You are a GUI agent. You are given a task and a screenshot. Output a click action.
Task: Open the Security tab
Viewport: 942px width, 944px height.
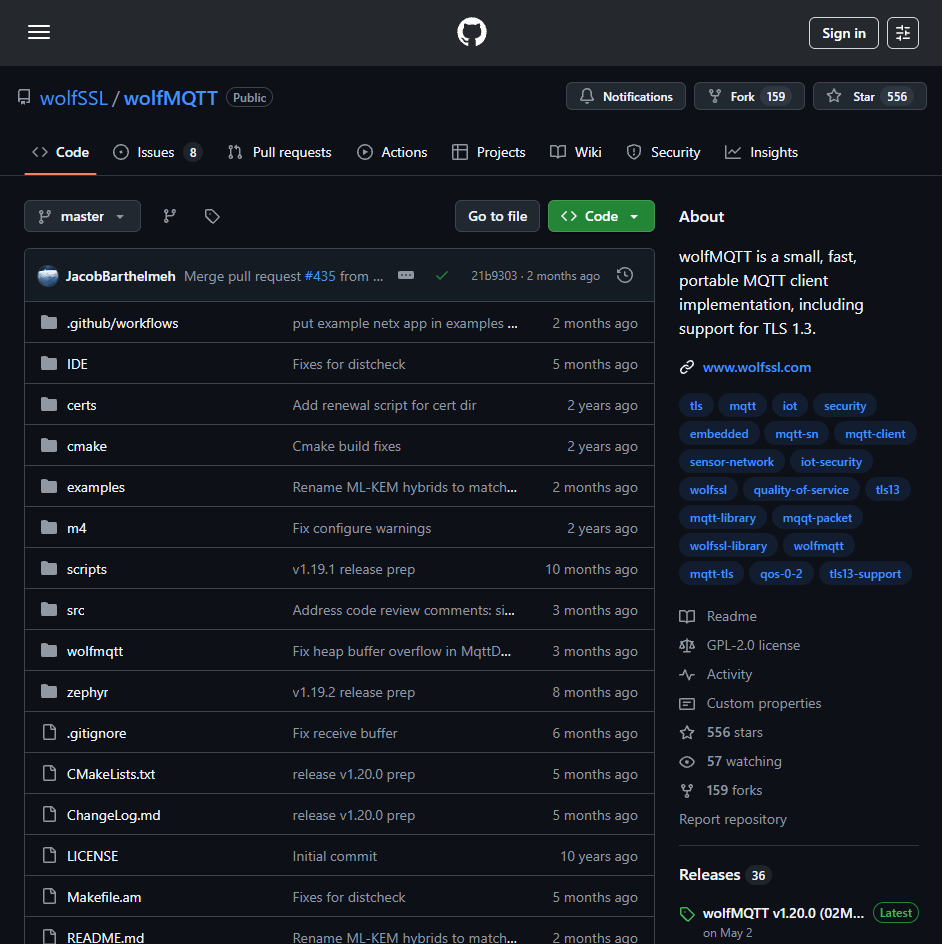[x=663, y=152]
